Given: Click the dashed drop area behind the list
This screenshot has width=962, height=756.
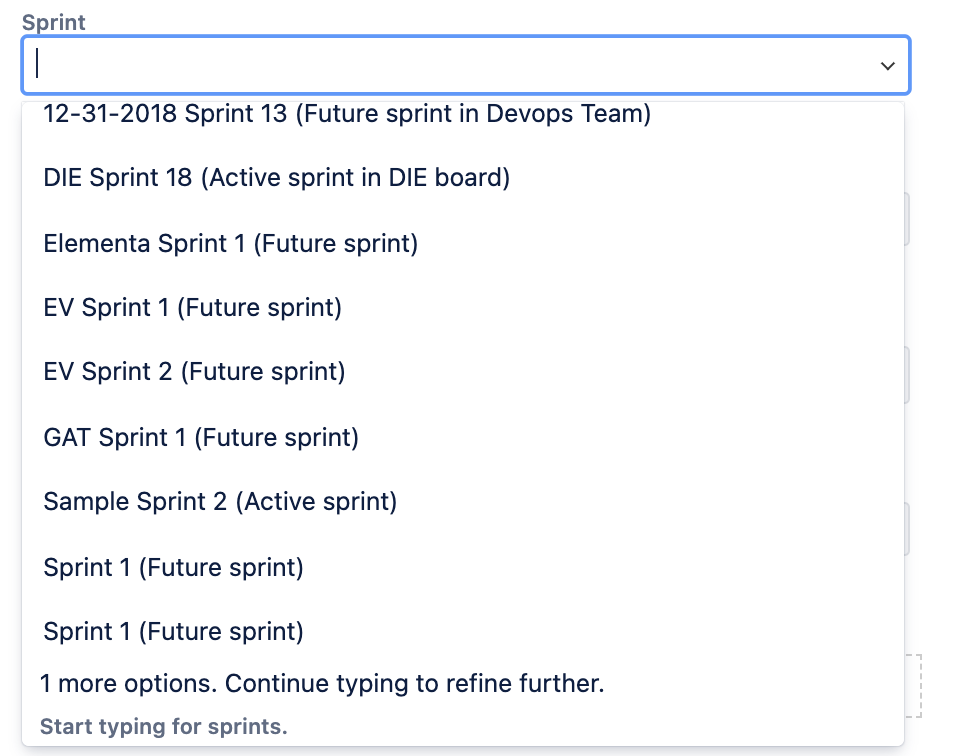Looking at the screenshot, I should click(x=914, y=685).
